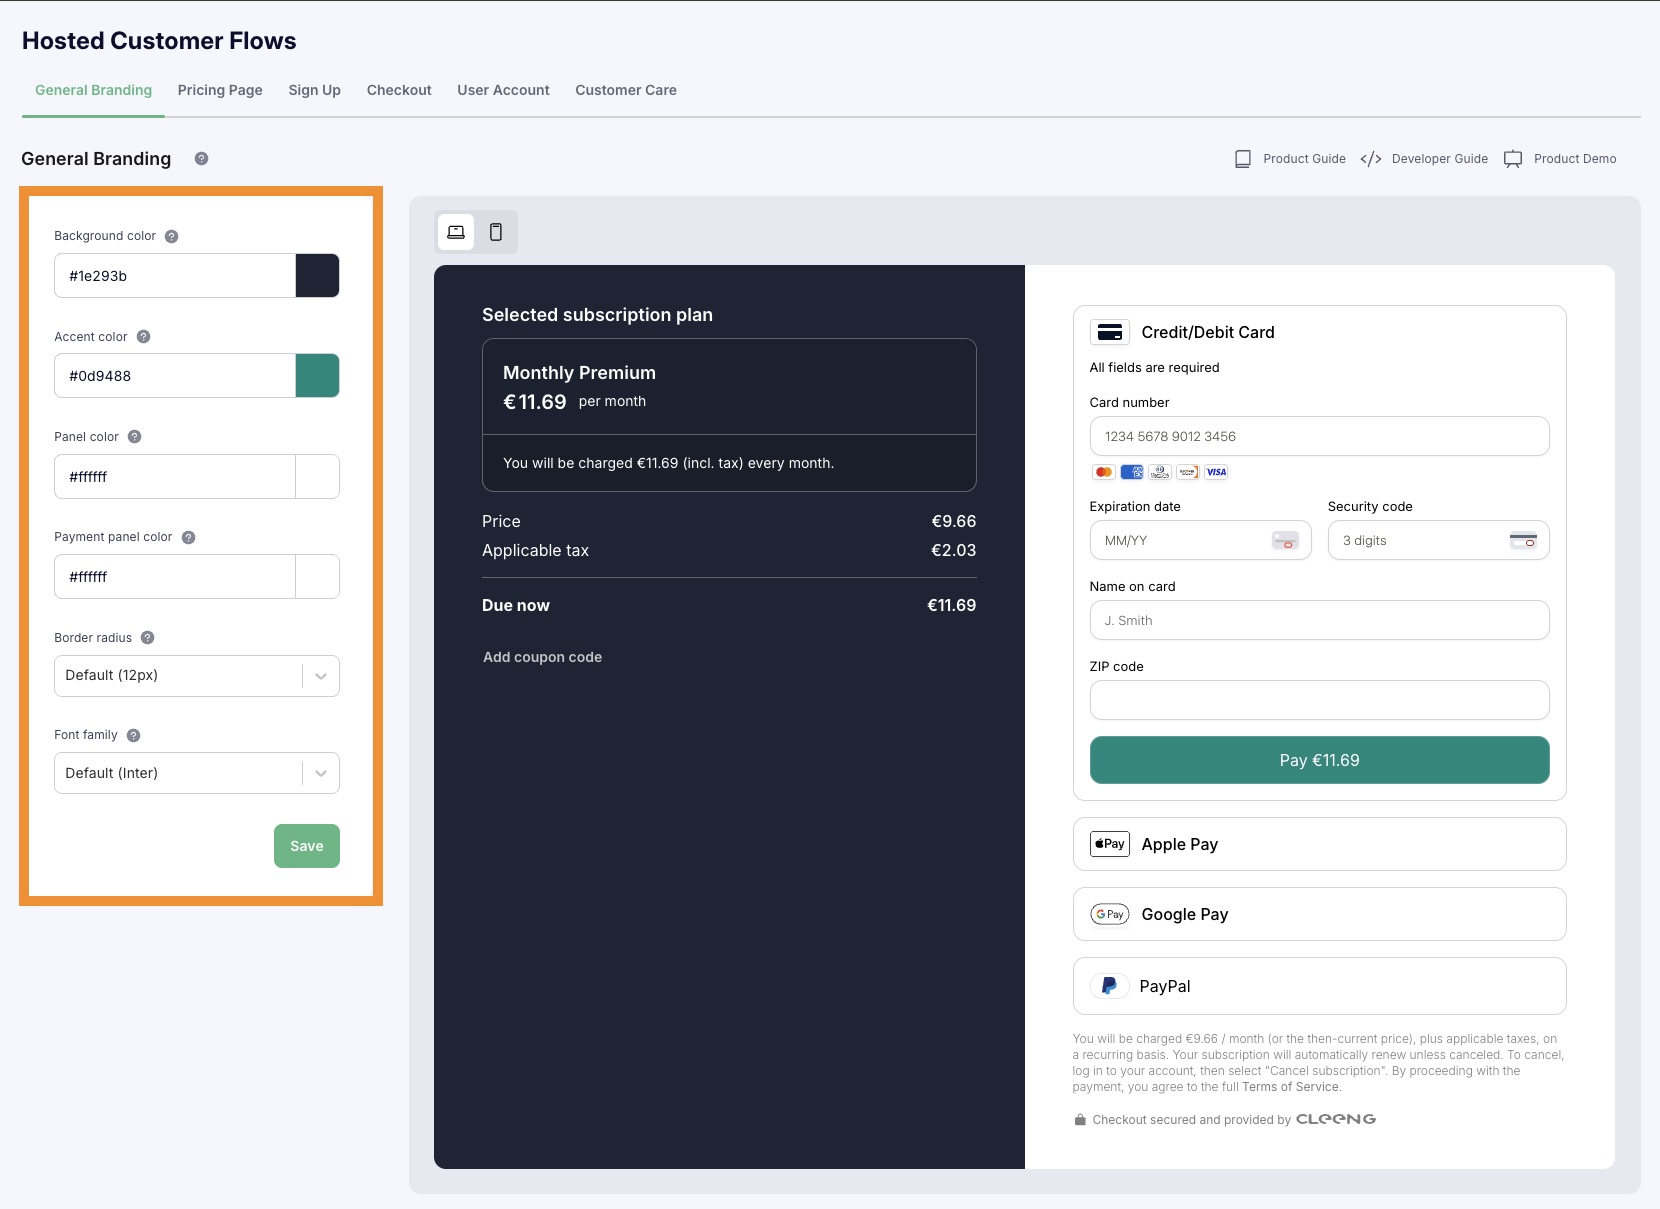Click help icon beside Background color
Viewport: 1660px width, 1209px height.
171,237
